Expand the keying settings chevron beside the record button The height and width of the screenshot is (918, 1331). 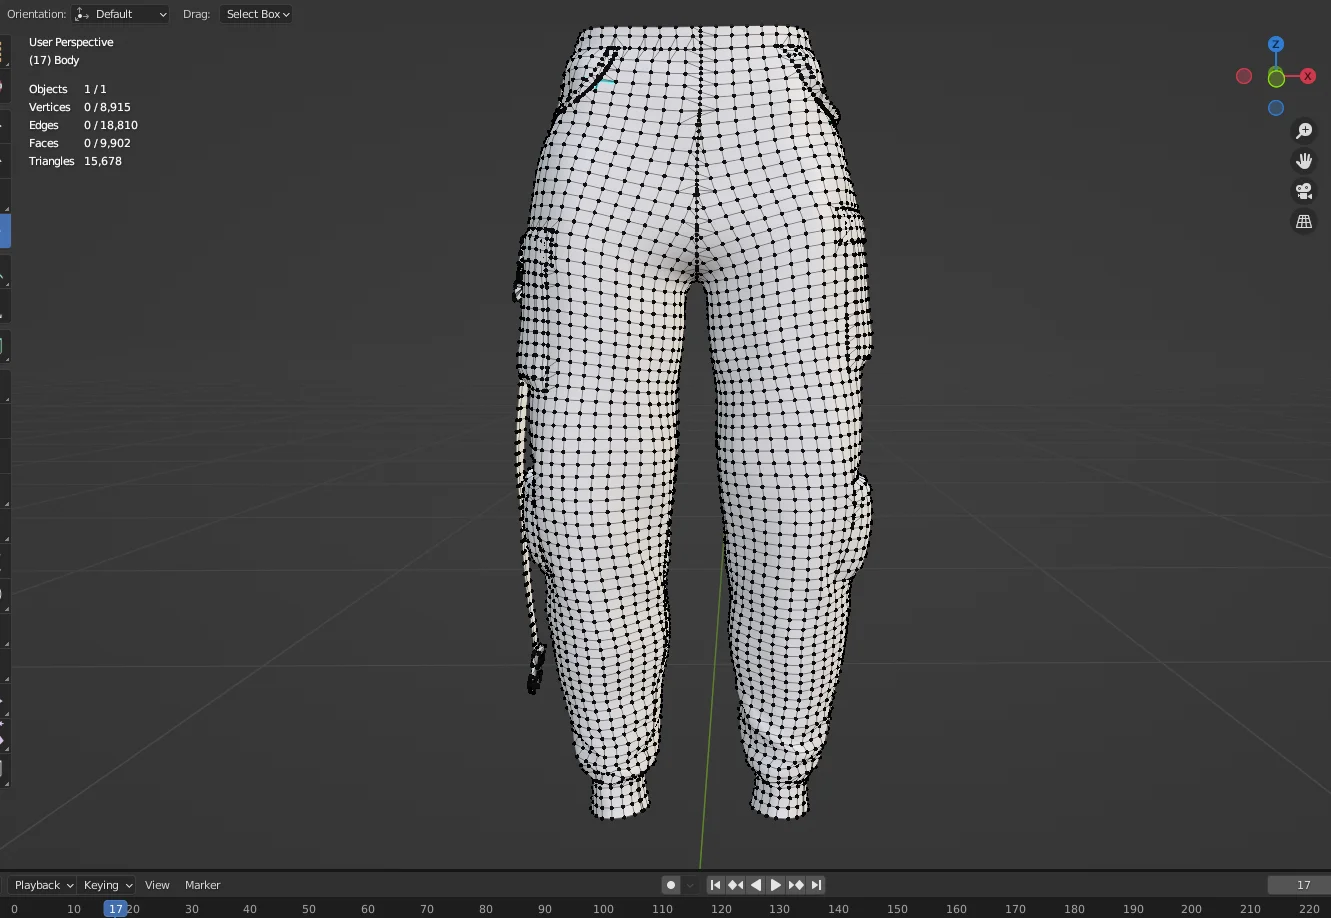689,884
